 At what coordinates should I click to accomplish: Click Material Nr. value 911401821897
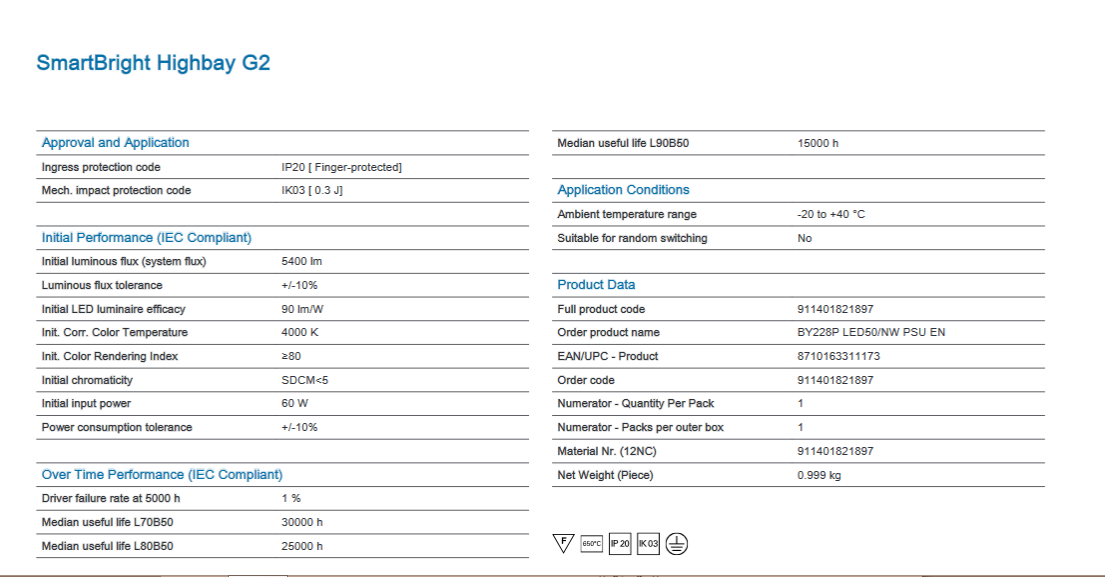(x=835, y=452)
